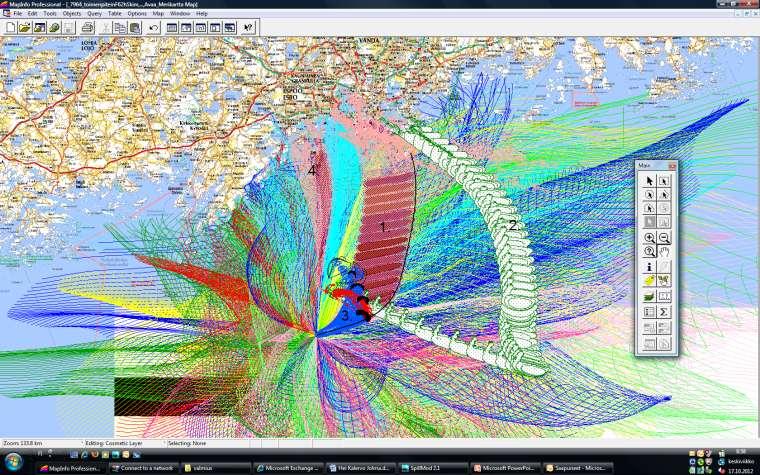
Task: Open the Options menu
Action: [137, 14]
